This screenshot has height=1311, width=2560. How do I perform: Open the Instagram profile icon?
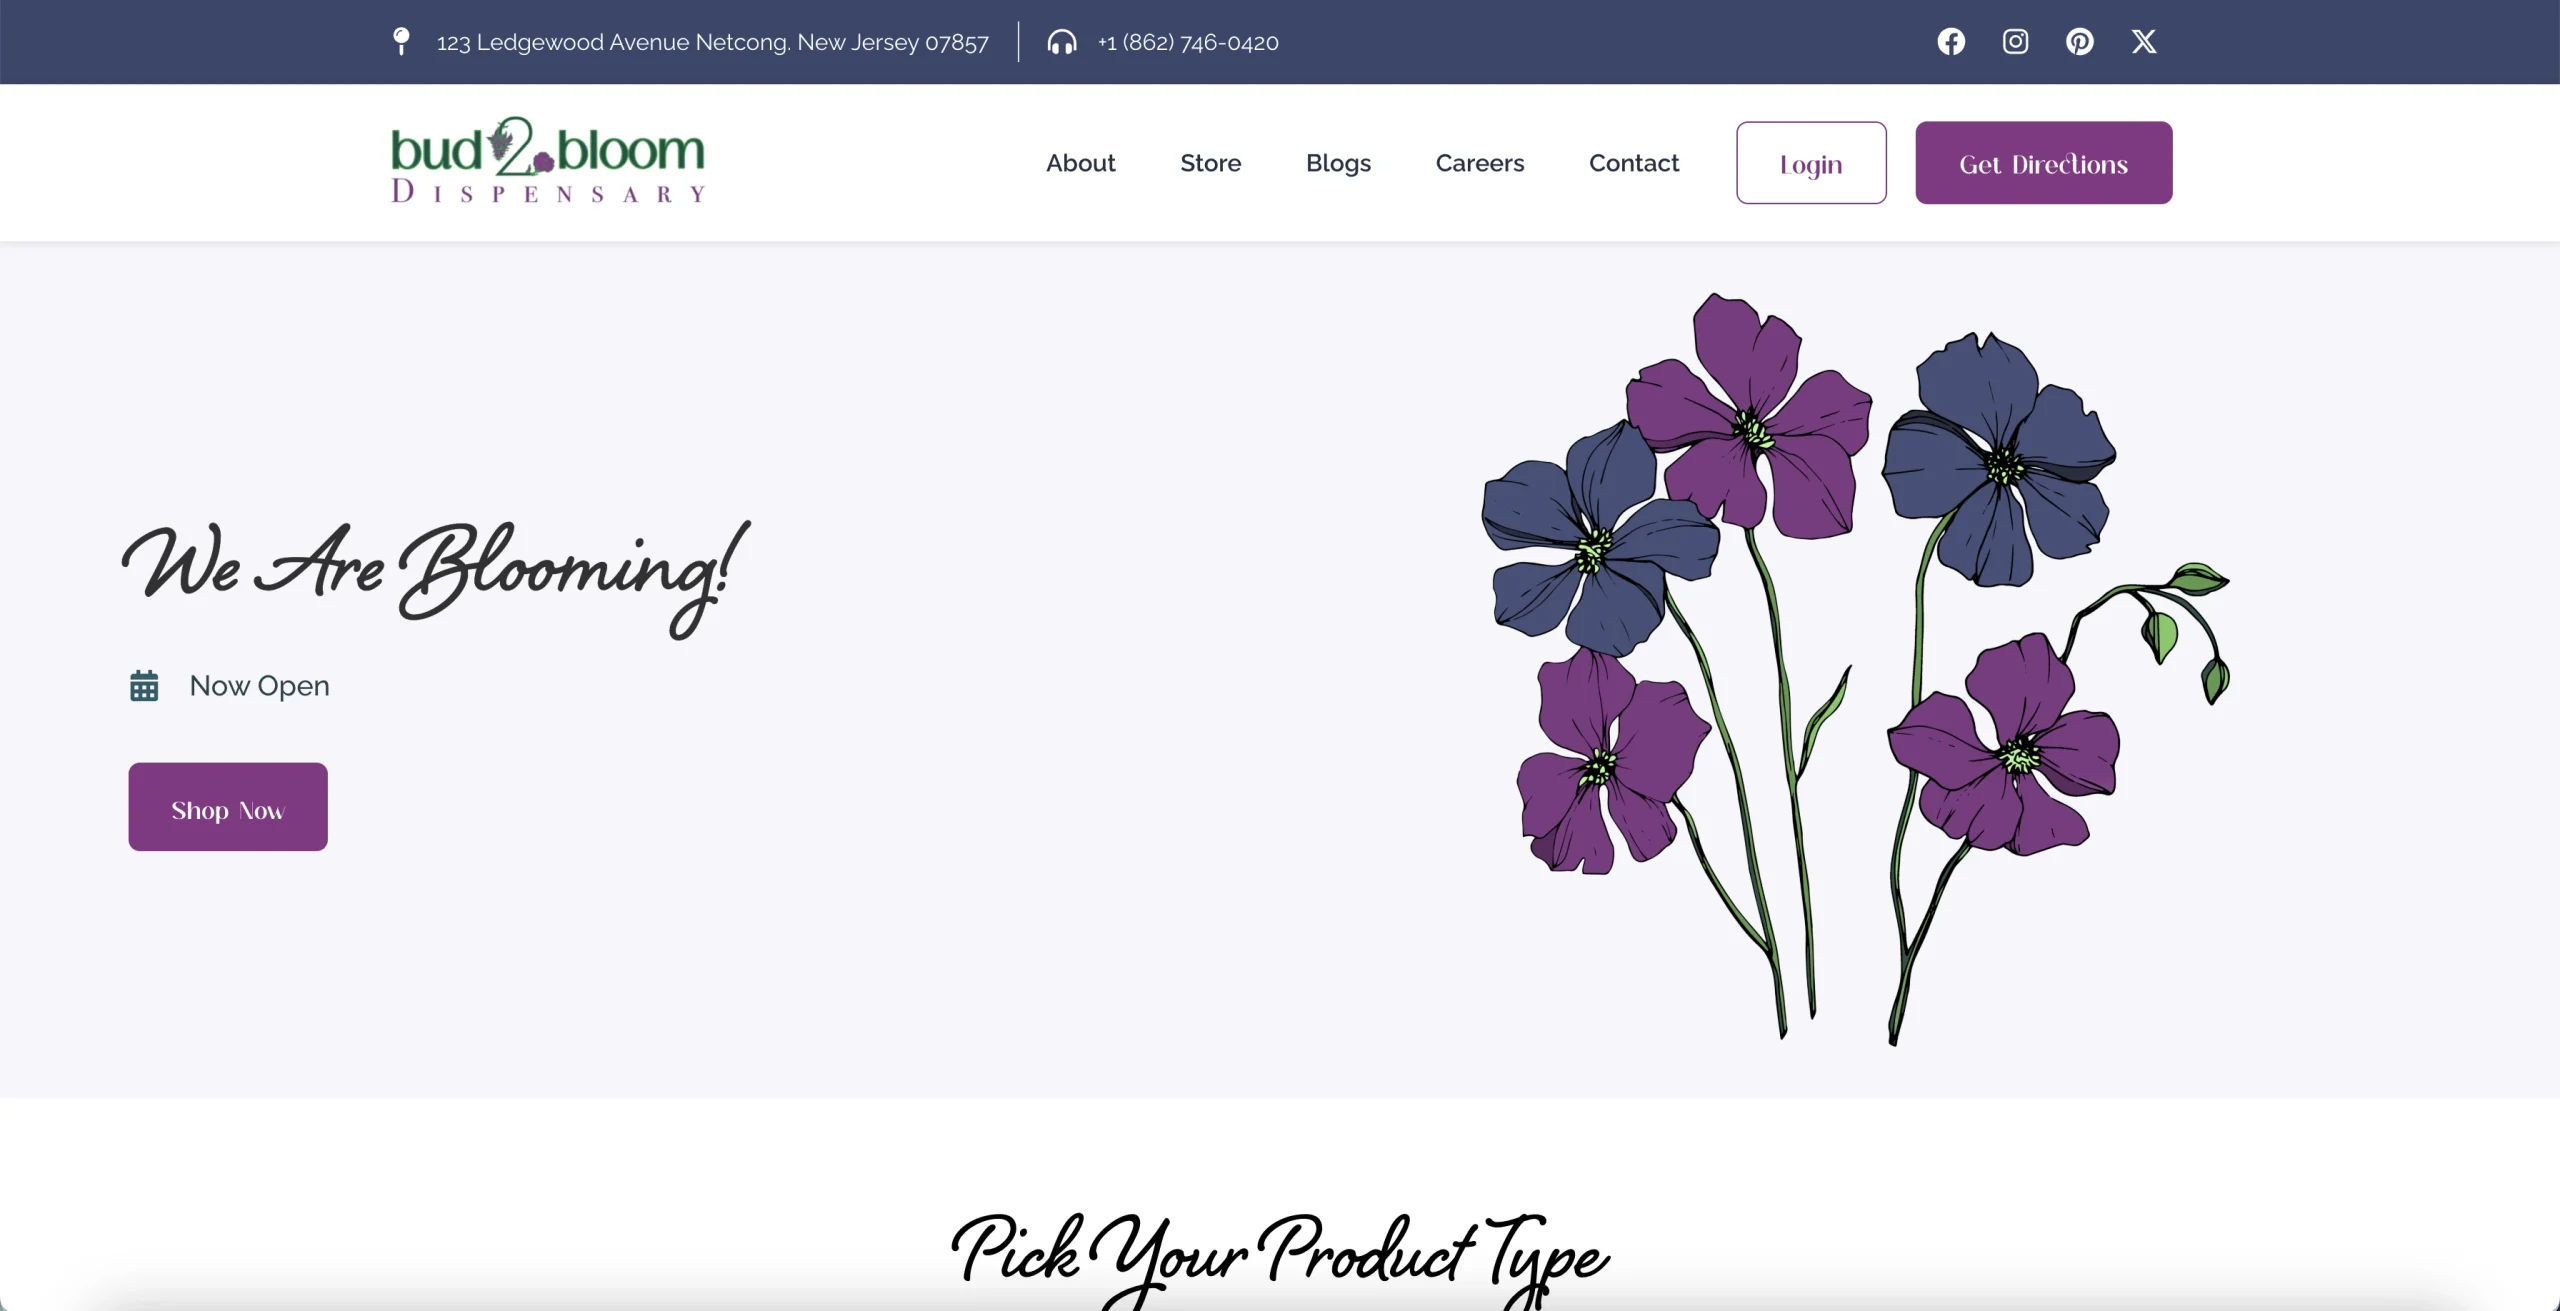(x=2015, y=41)
